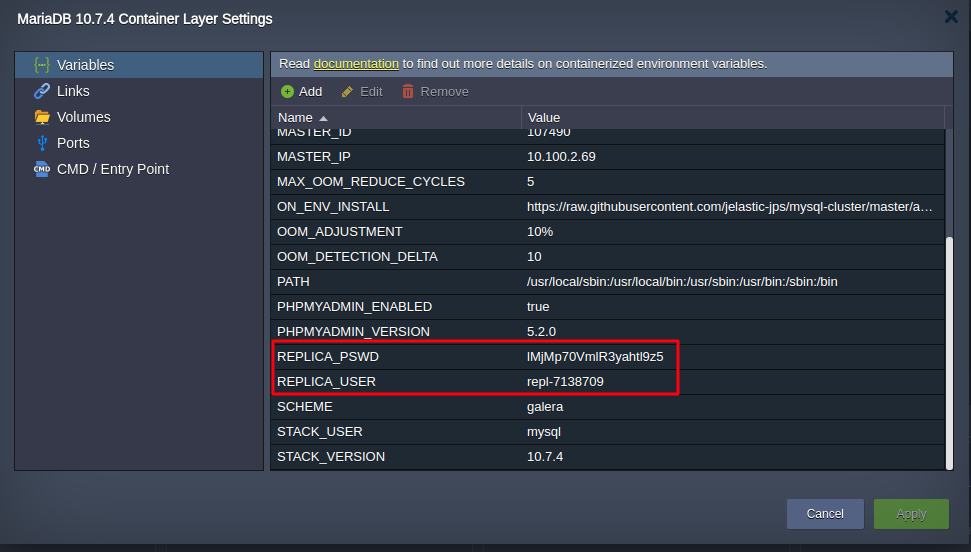Select the STACK_VERSION variable row
Image resolution: width=971 pixels, height=552 pixels.
click(x=608, y=457)
